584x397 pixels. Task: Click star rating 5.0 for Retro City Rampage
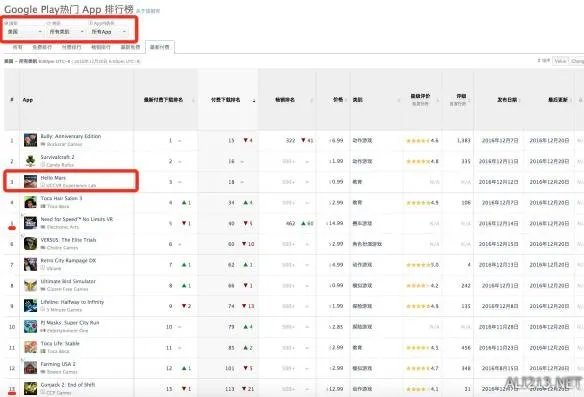[422, 265]
